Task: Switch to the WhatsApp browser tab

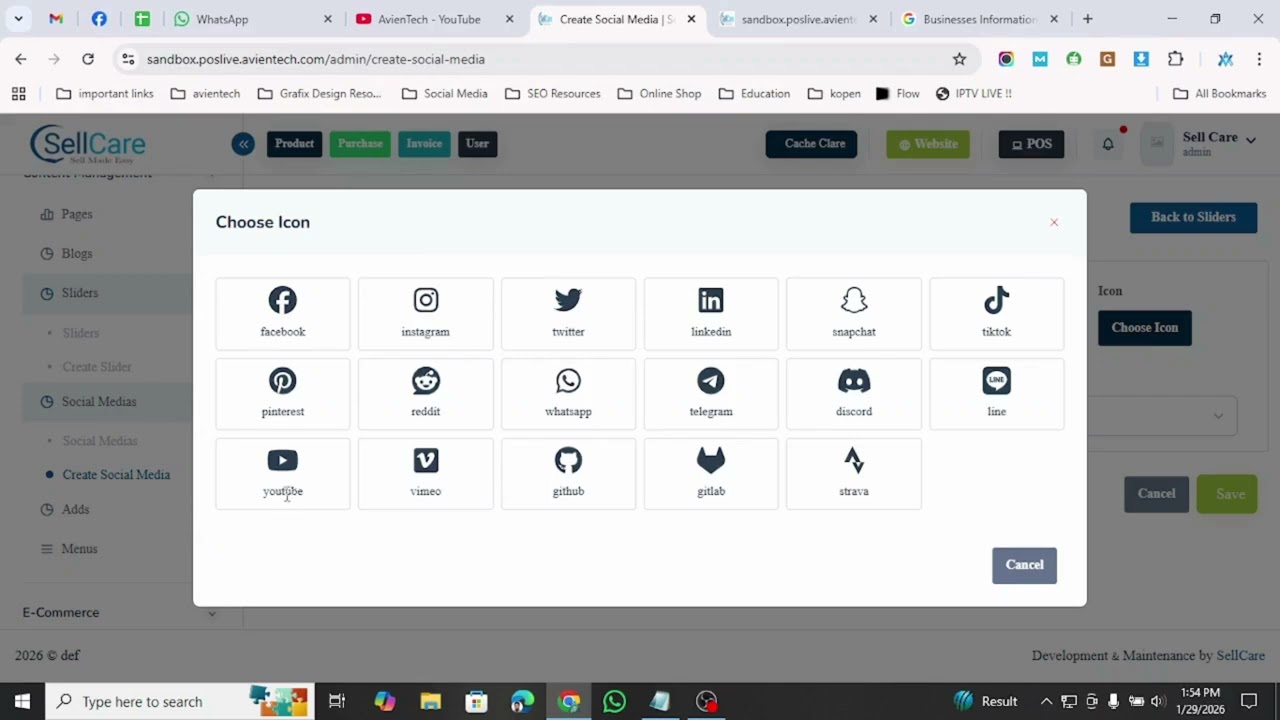Action: (253, 19)
